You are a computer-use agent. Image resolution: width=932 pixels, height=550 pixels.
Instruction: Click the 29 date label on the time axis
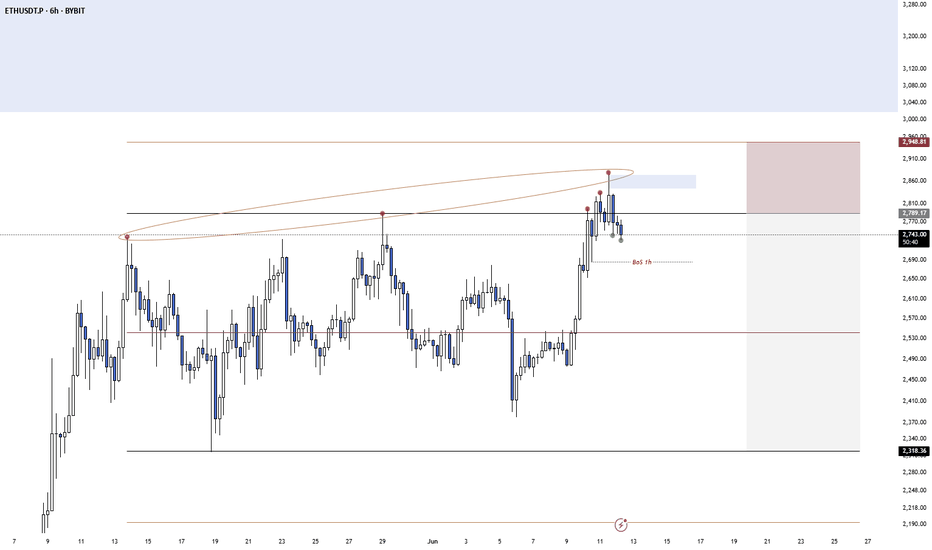tap(382, 542)
